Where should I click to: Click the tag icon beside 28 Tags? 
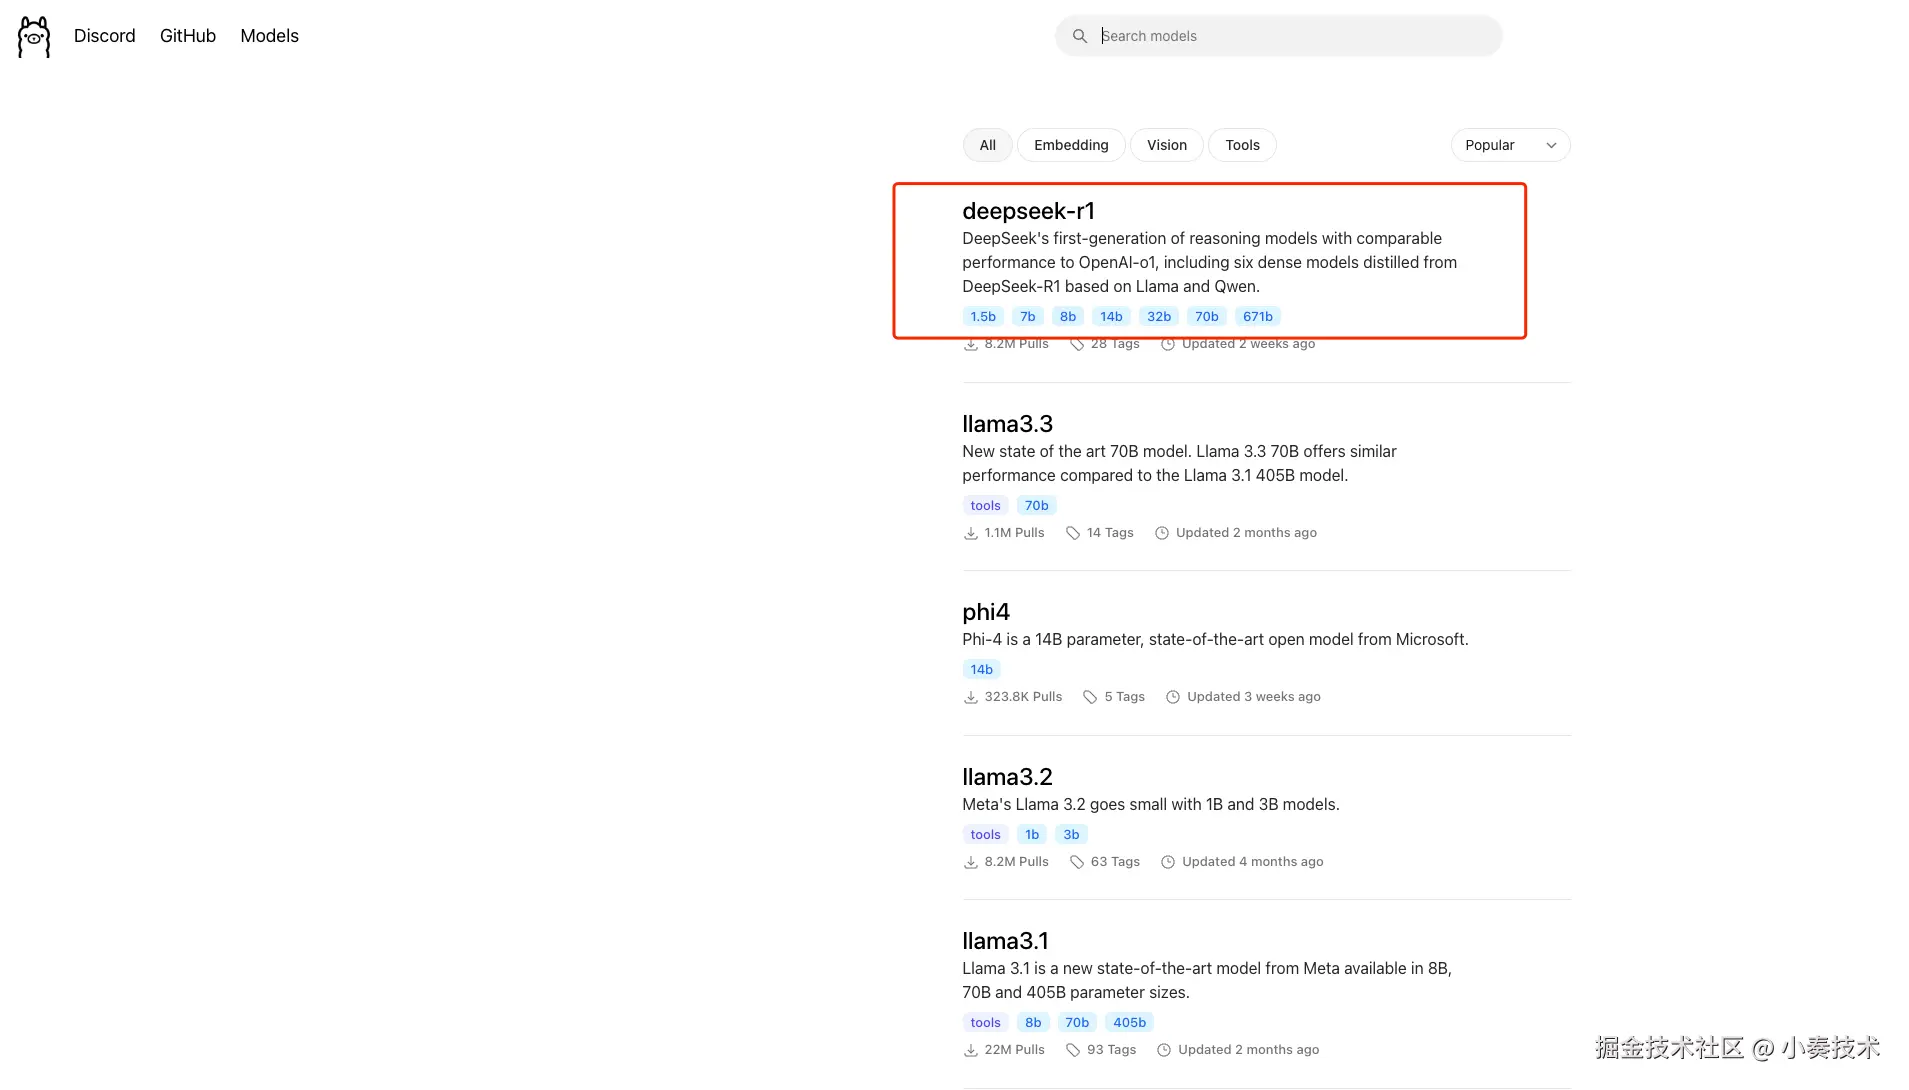click(1077, 344)
